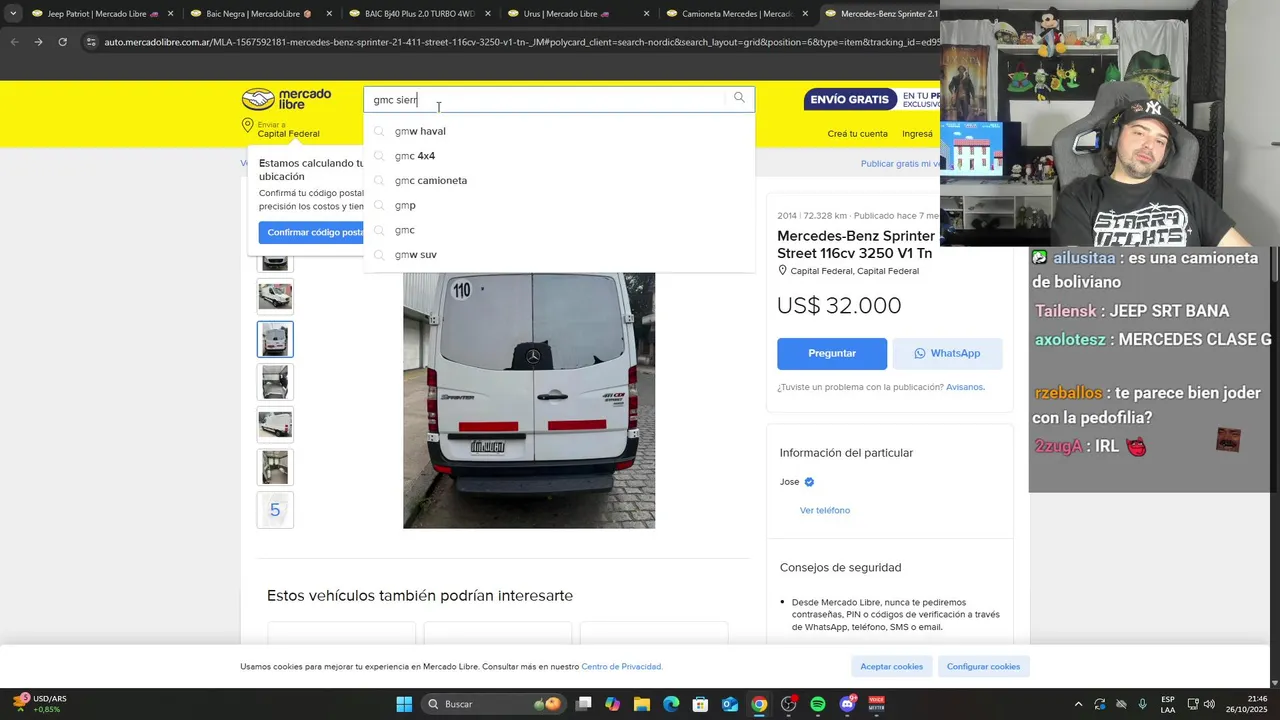Click the Preguntar button
Image resolution: width=1280 pixels, height=720 pixels.
[832, 353]
